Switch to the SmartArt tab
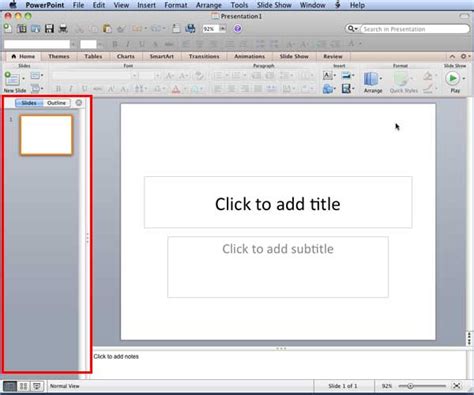Viewport: 474px width, 395px height. [x=162, y=56]
